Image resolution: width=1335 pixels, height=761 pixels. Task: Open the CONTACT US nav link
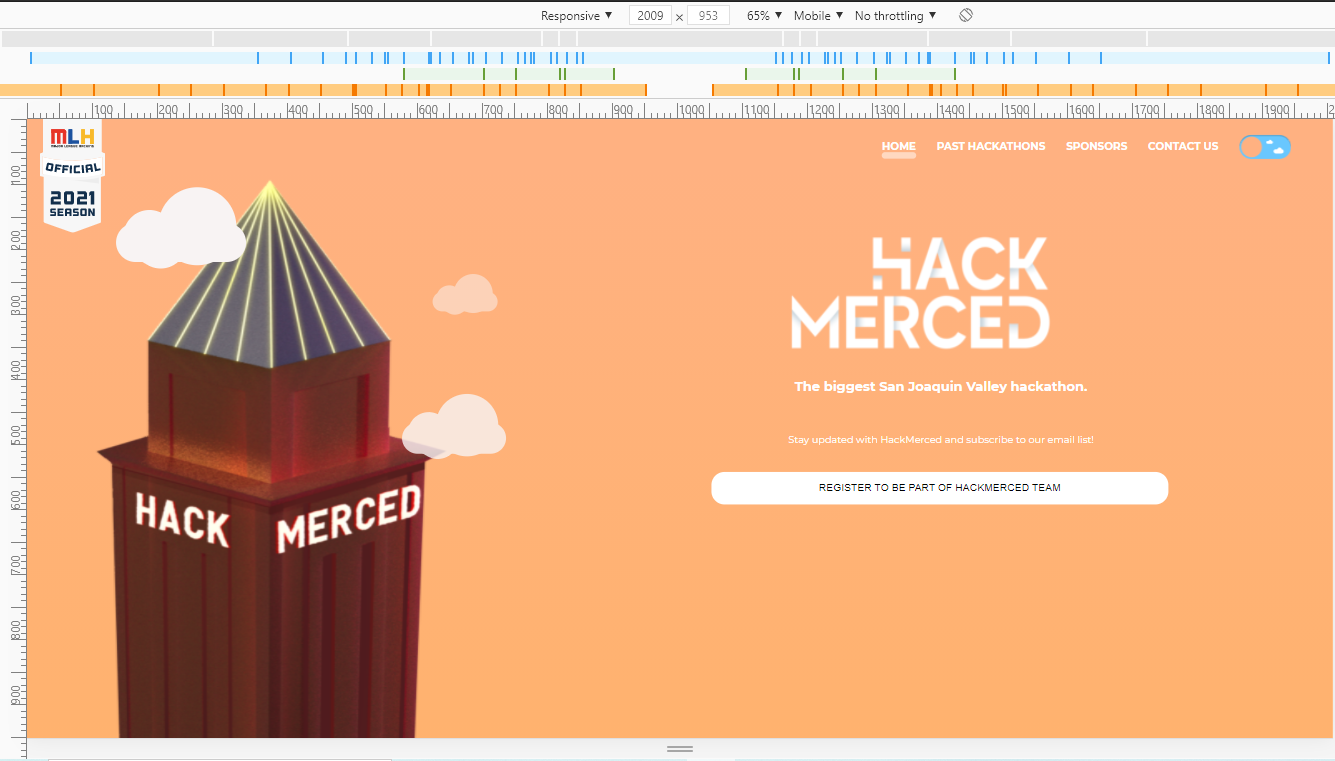point(1182,146)
